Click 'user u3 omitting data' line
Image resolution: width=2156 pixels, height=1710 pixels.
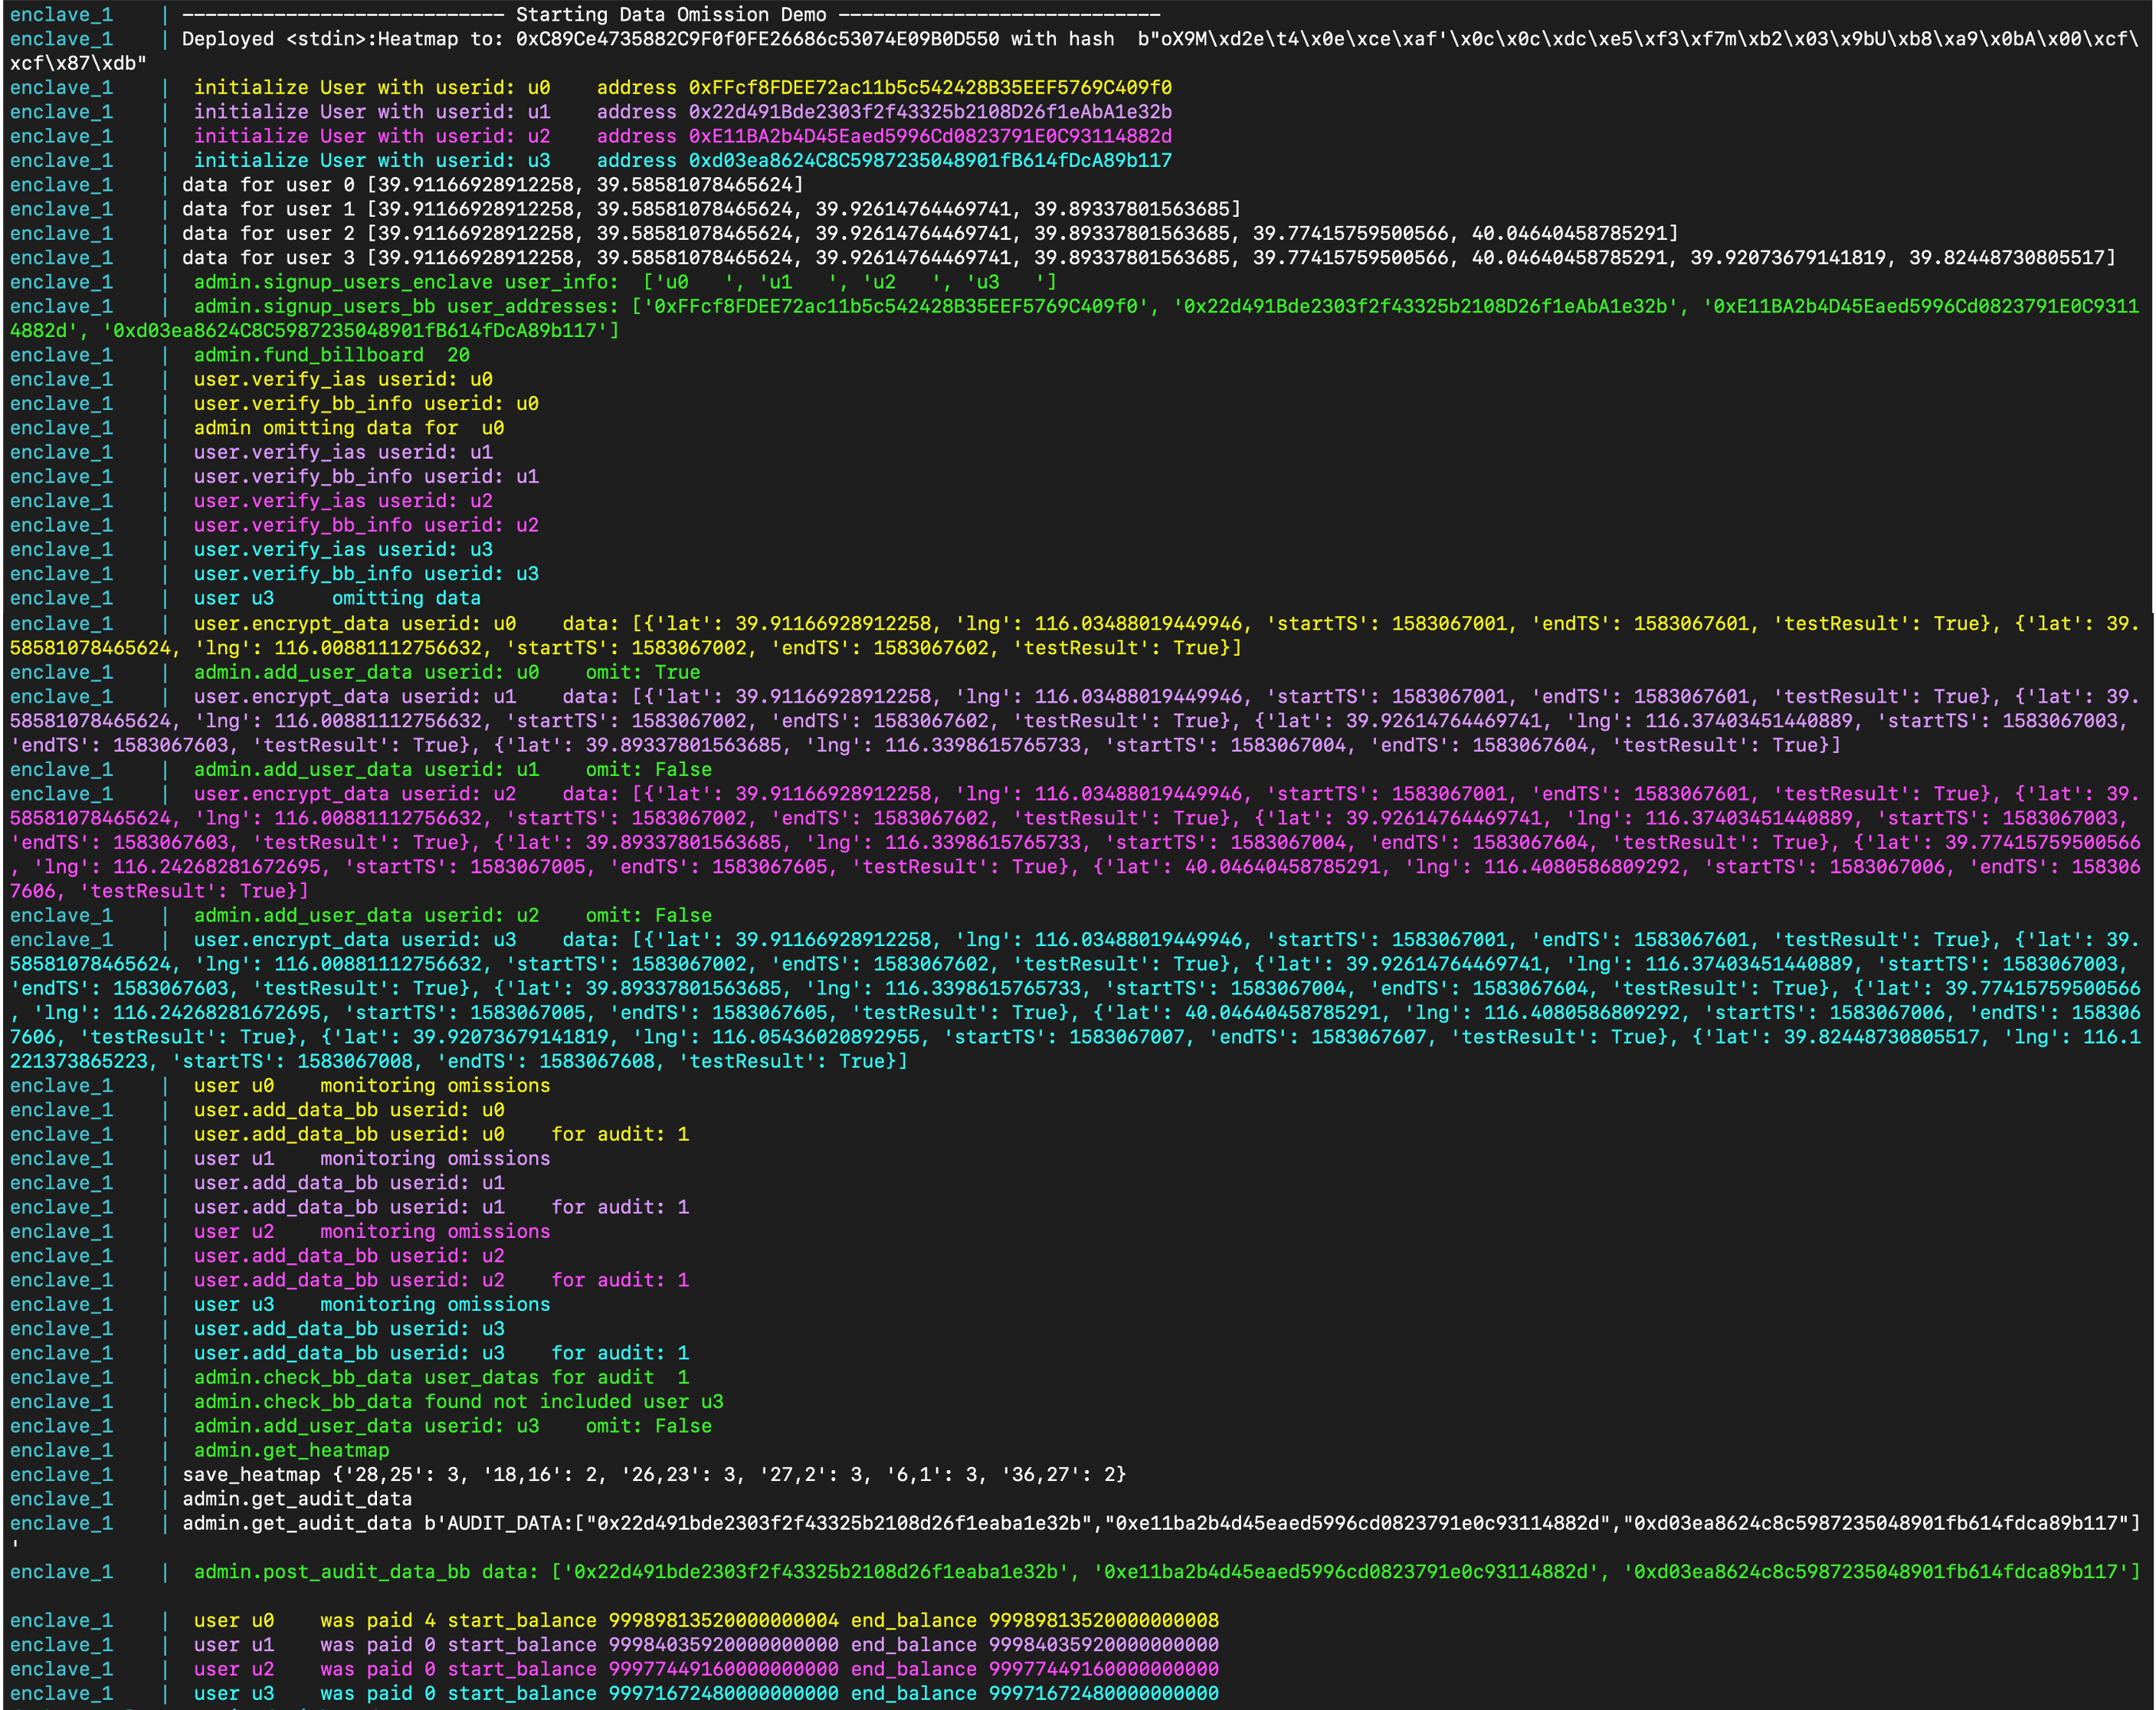(x=337, y=598)
